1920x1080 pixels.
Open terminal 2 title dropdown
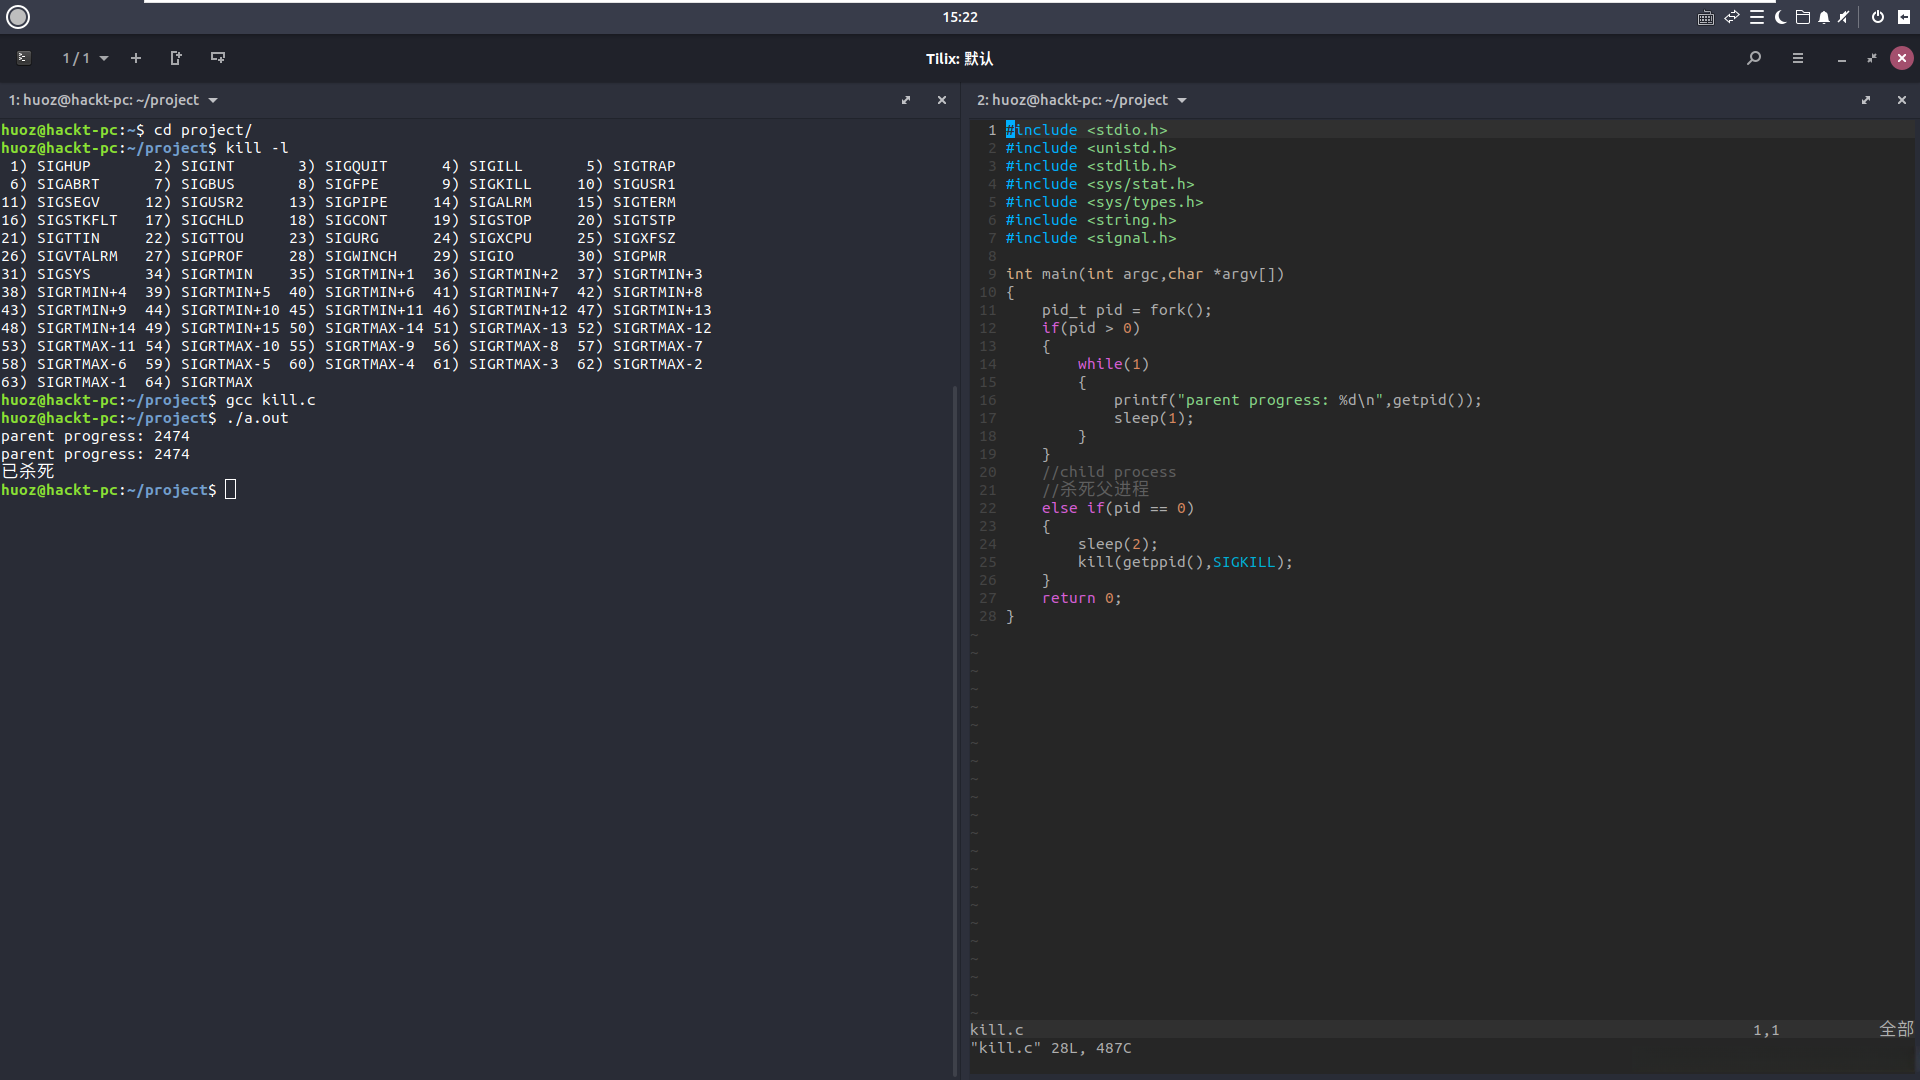(x=1182, y=100)
